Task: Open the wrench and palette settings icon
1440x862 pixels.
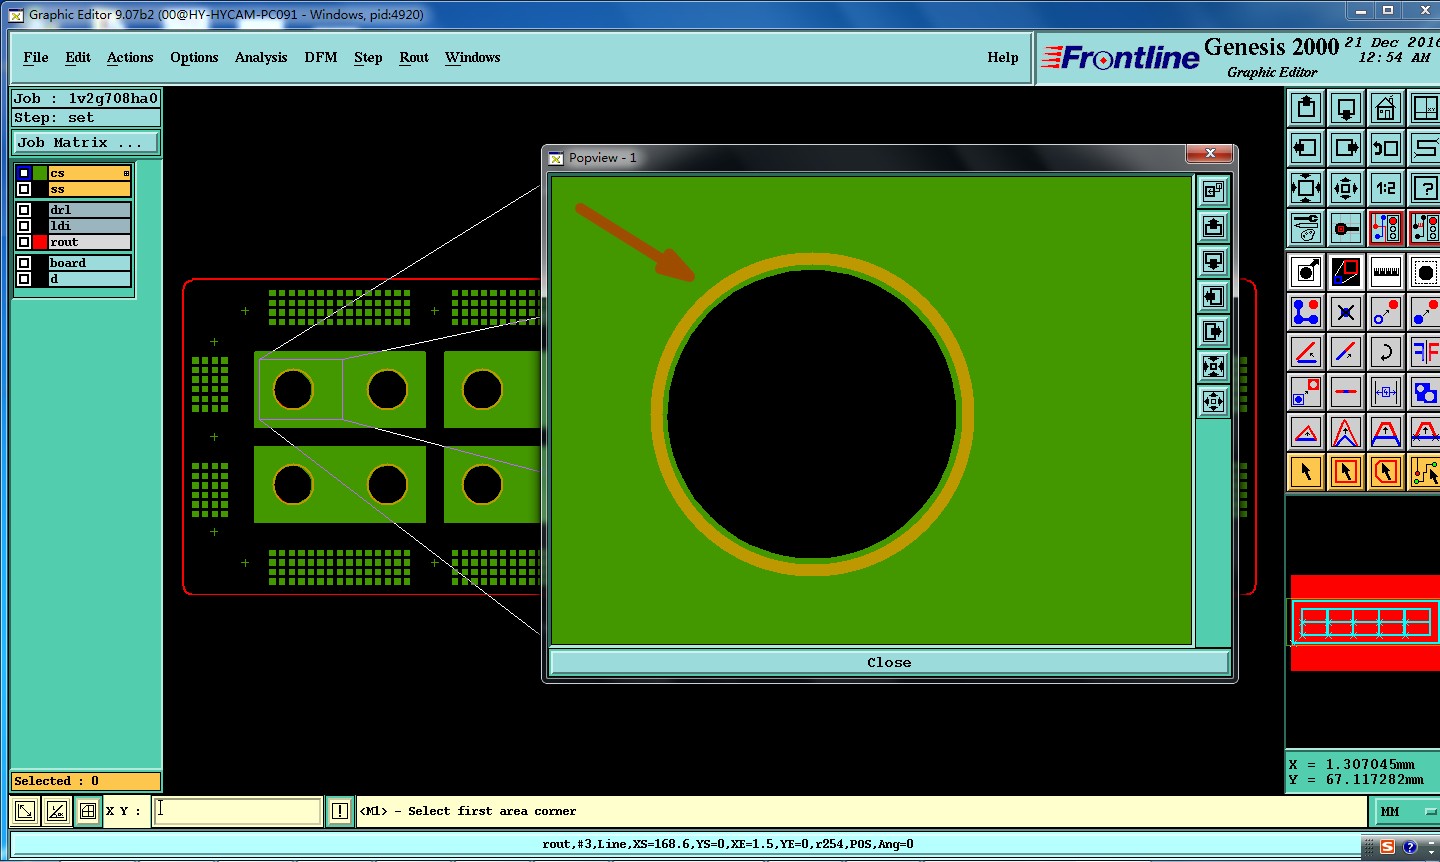Action: pos(1306,228)
